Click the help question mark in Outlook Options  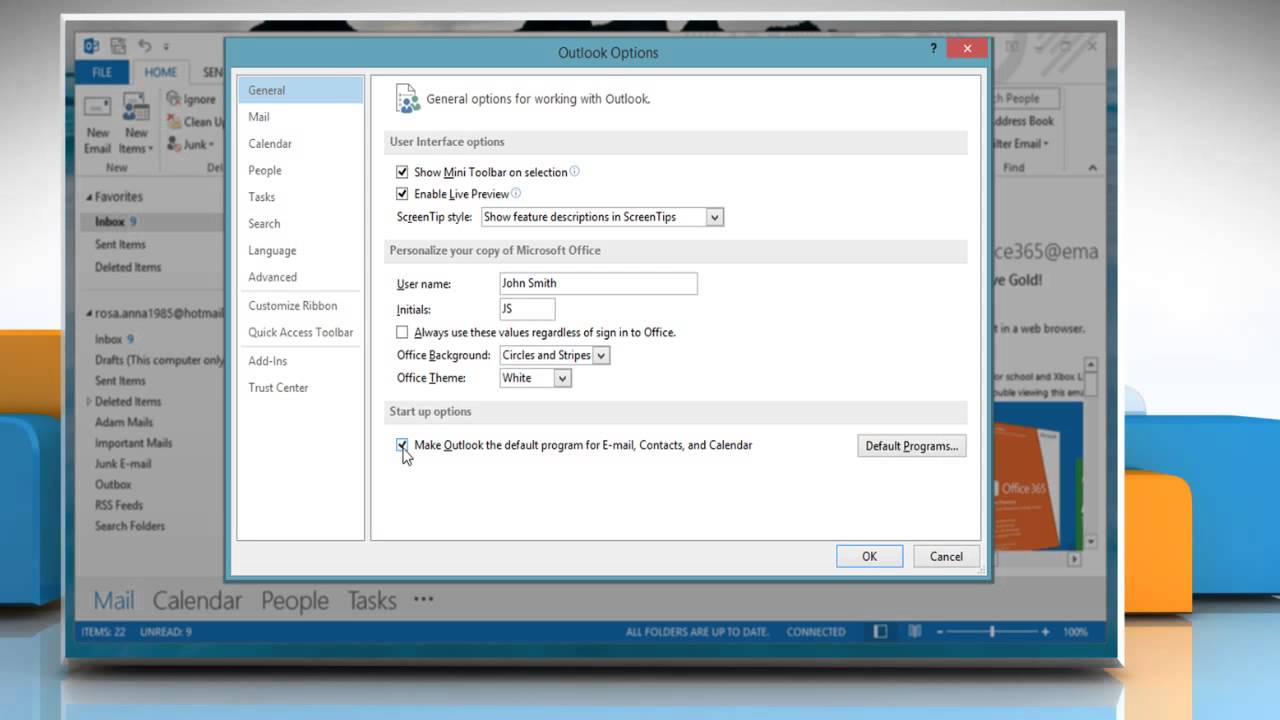933,48
